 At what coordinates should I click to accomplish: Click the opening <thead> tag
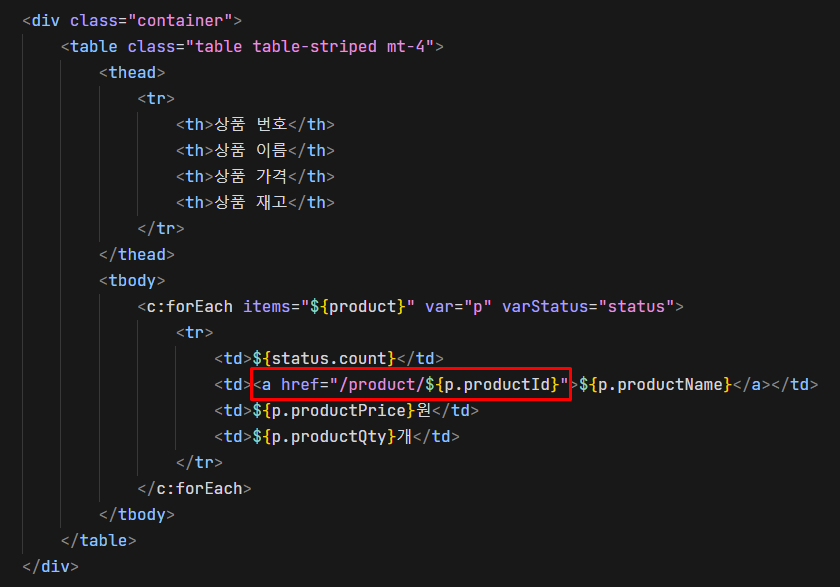[132, 73]
